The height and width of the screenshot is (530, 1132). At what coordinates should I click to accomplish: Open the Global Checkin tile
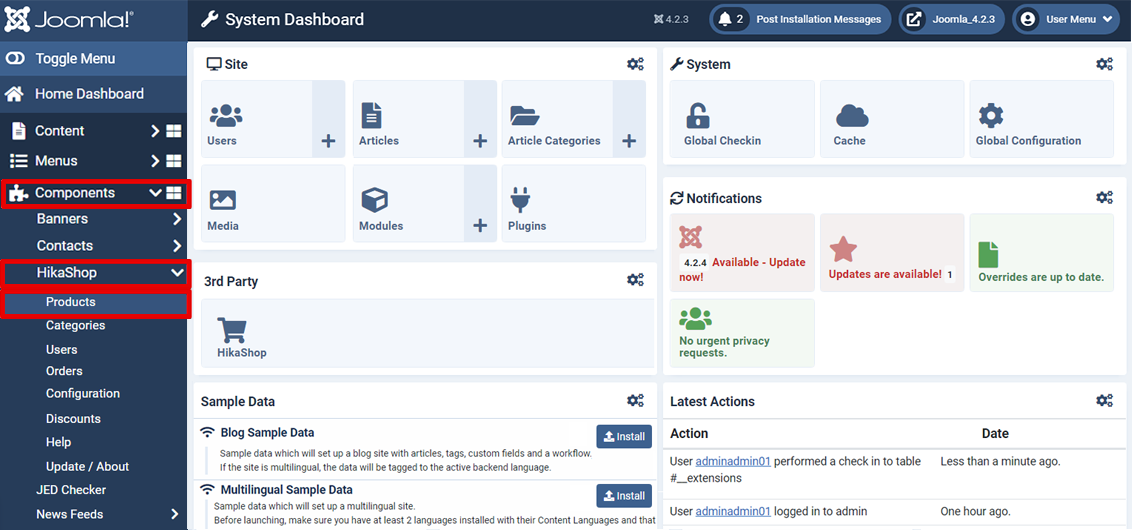point(742,119)
